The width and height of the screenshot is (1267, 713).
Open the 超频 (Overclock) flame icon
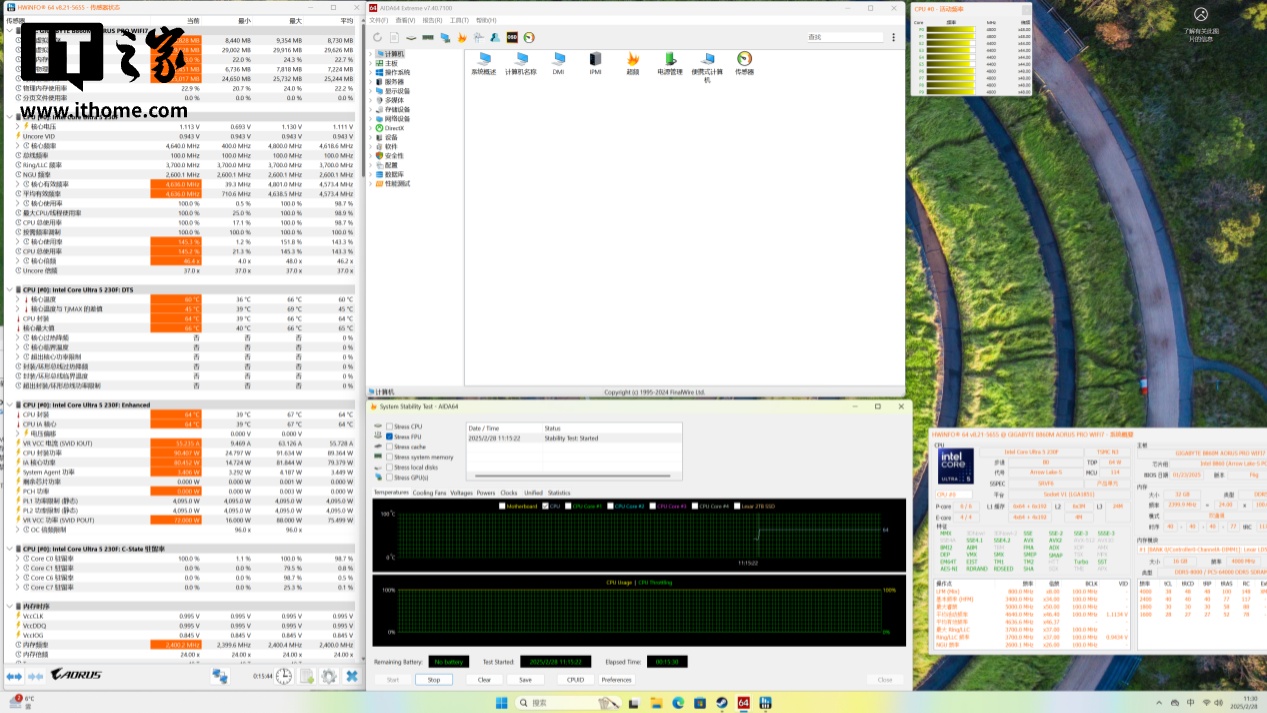coord(633,61)
